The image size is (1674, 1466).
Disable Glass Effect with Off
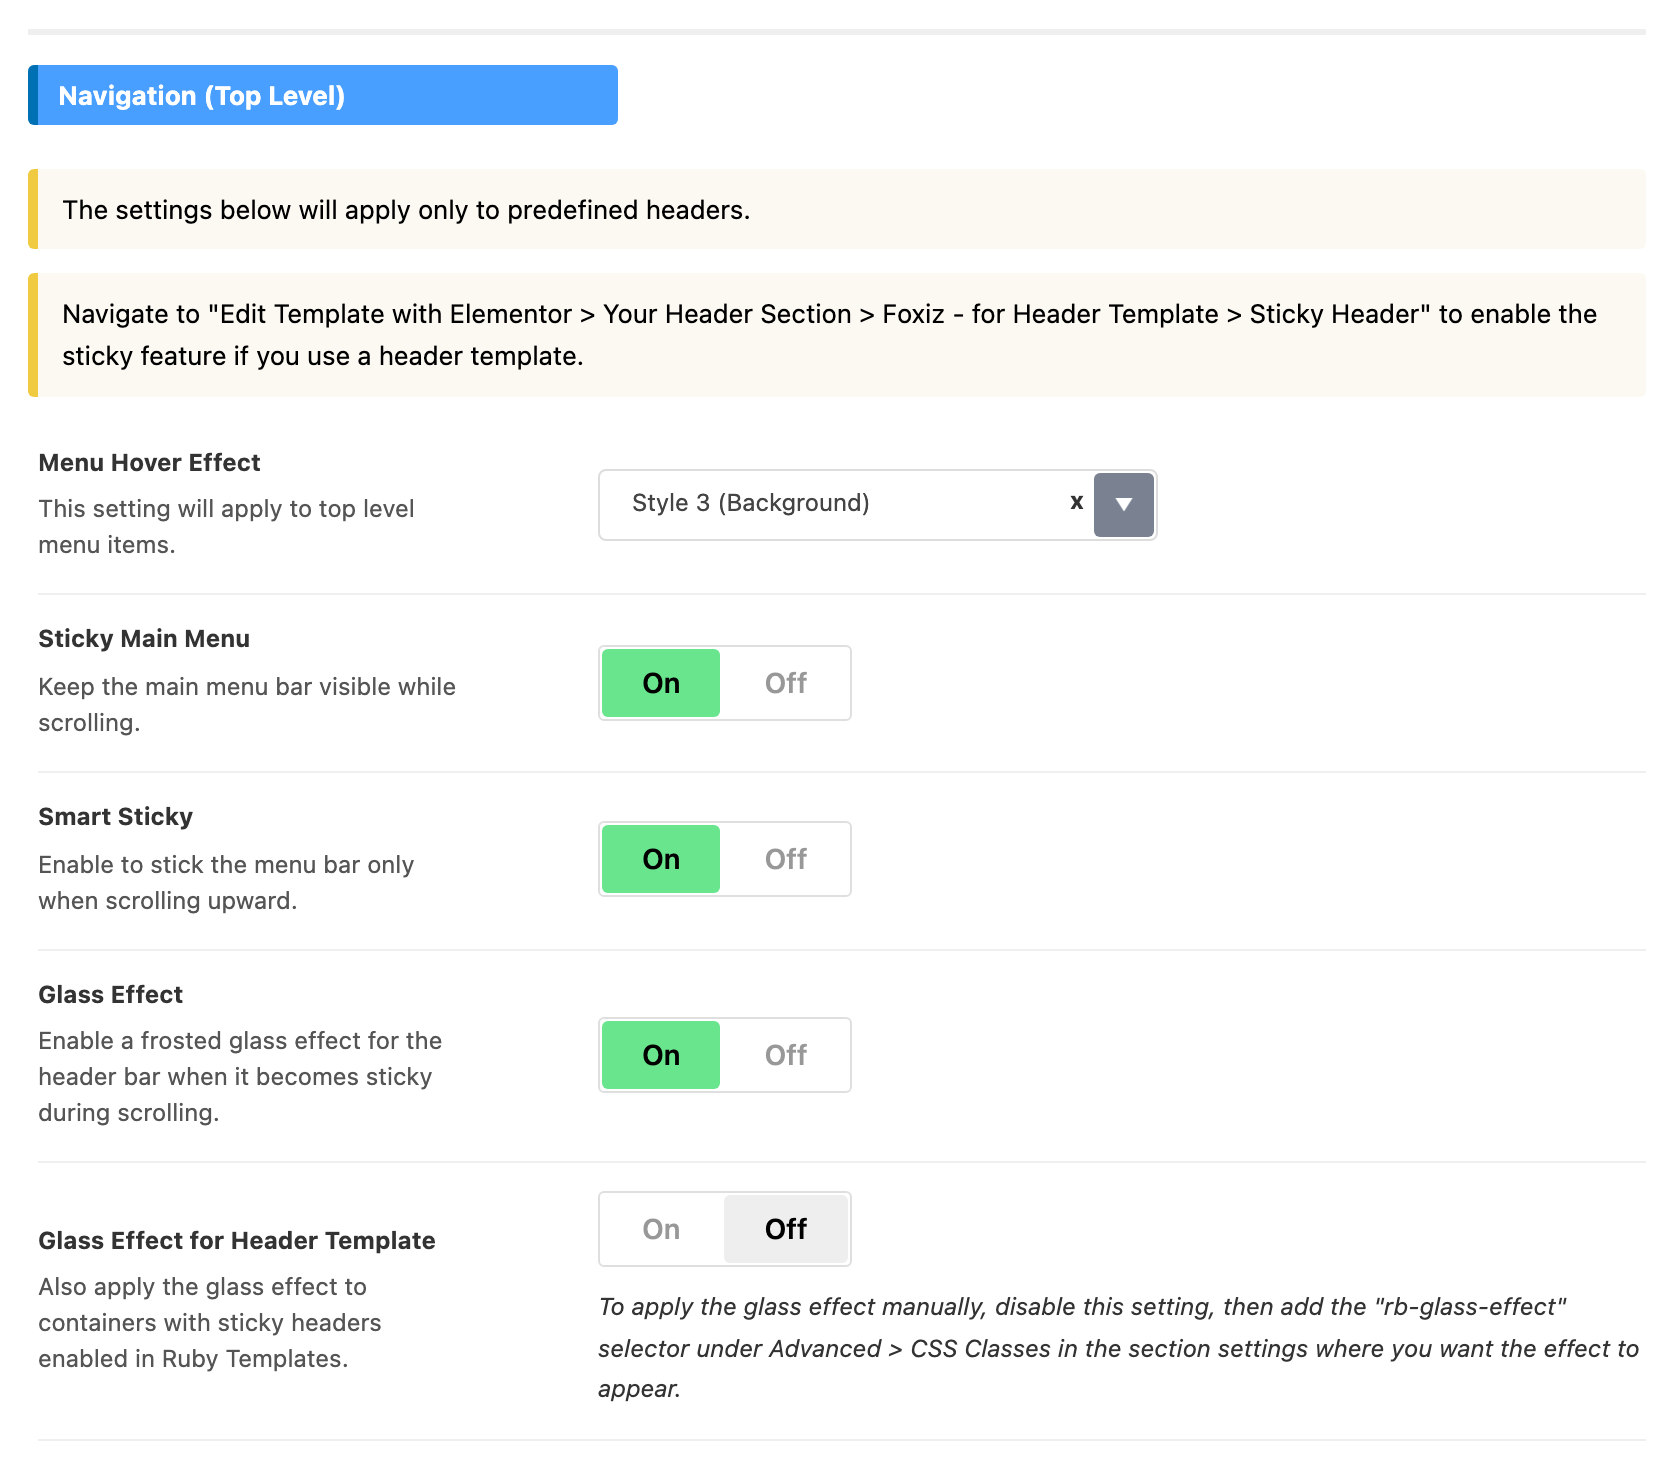click(786, 1055)
